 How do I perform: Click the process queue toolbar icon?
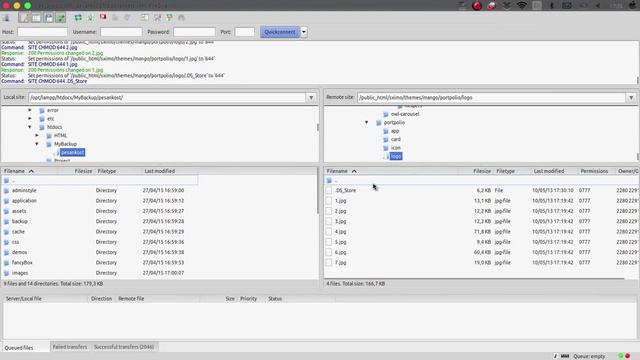pos(90,18)
